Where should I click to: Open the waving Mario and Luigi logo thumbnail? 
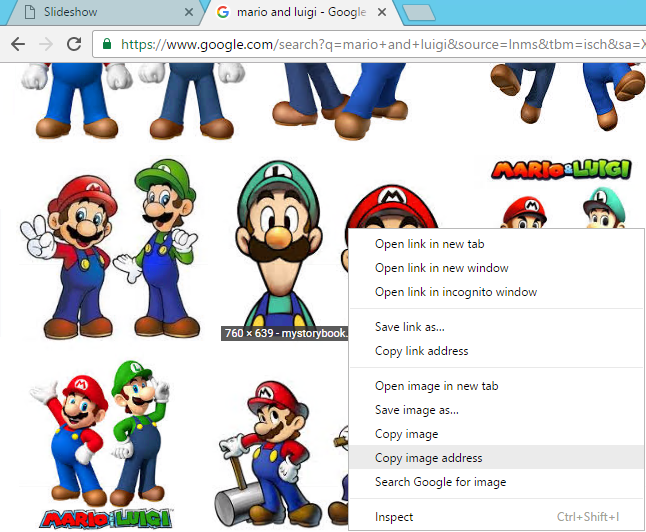tap(103, 445)
